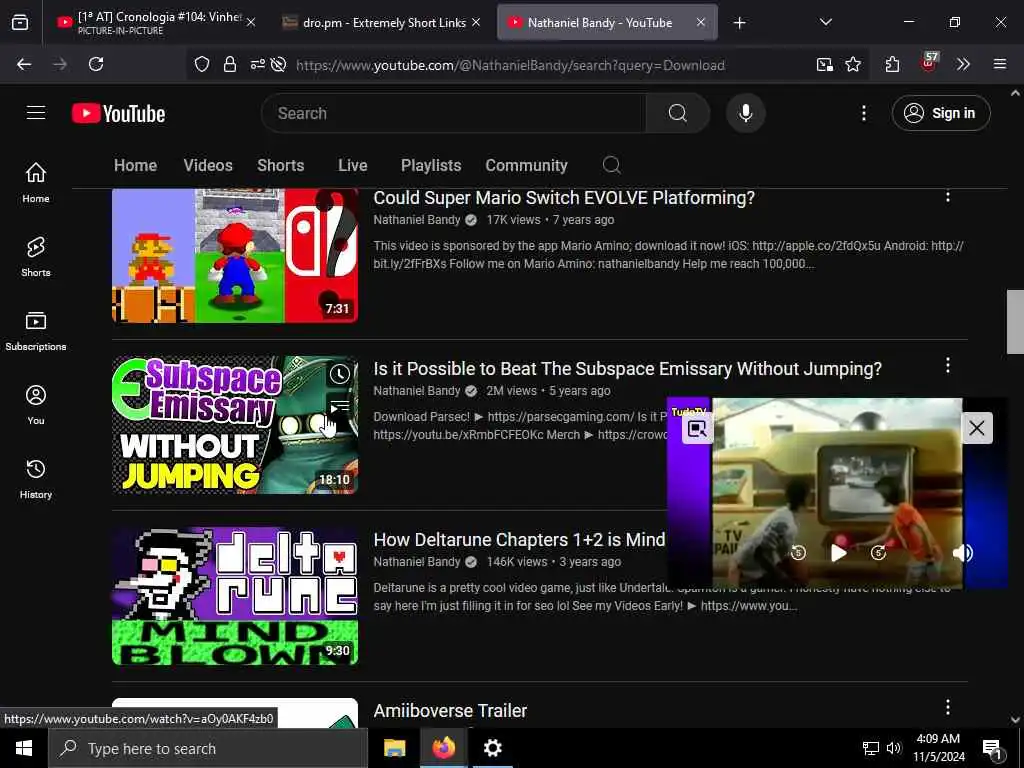1024x768 pixels.
Task: Open the How Deltarune Chapters 1+2 video title
Action: point(519,540)
